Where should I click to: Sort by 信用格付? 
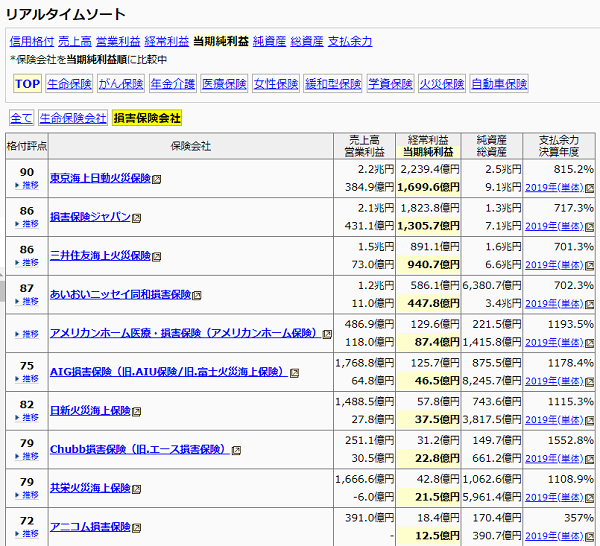point(32,41)
